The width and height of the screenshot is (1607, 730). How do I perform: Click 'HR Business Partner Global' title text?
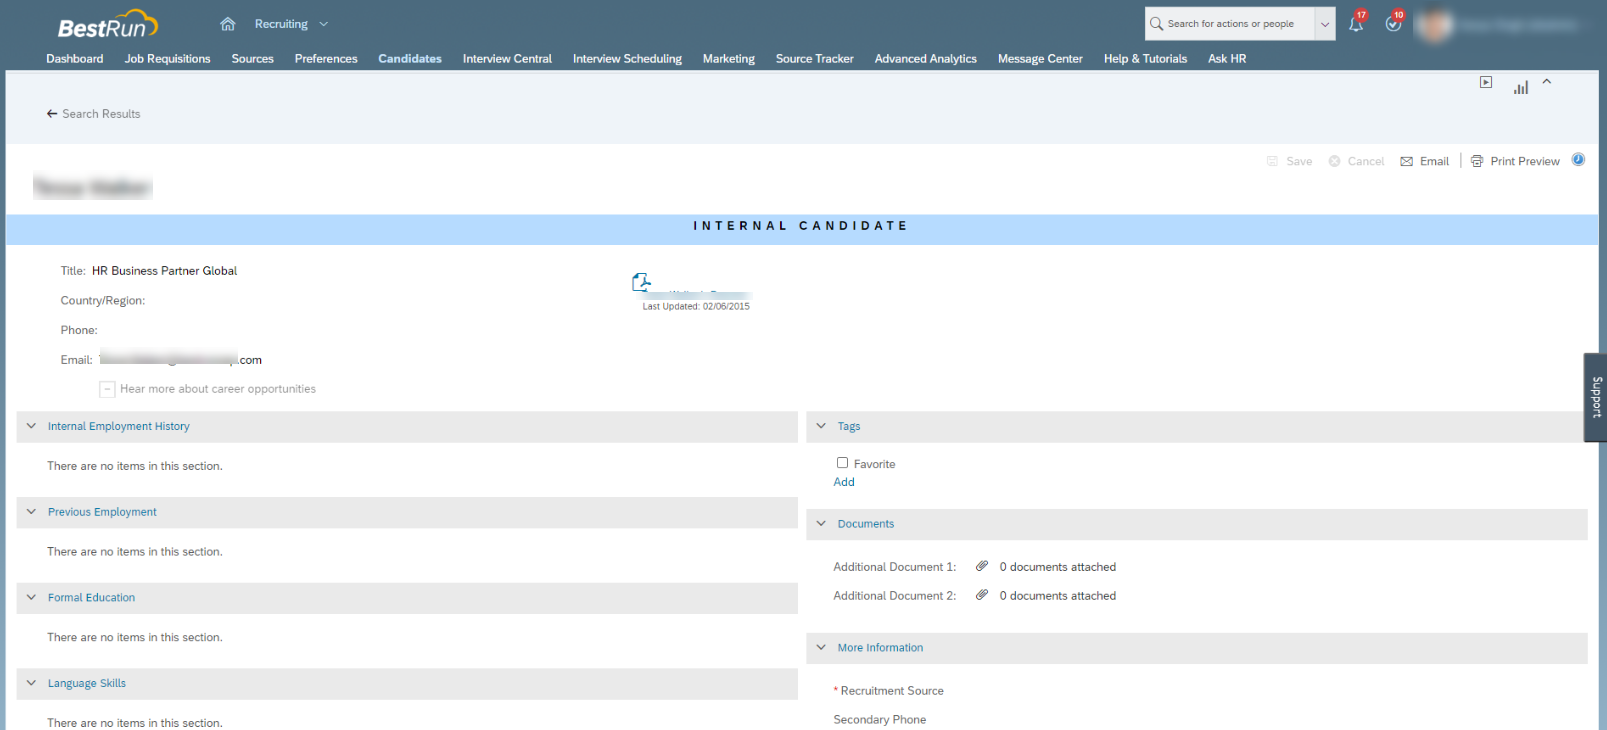(x=164, y=271)
